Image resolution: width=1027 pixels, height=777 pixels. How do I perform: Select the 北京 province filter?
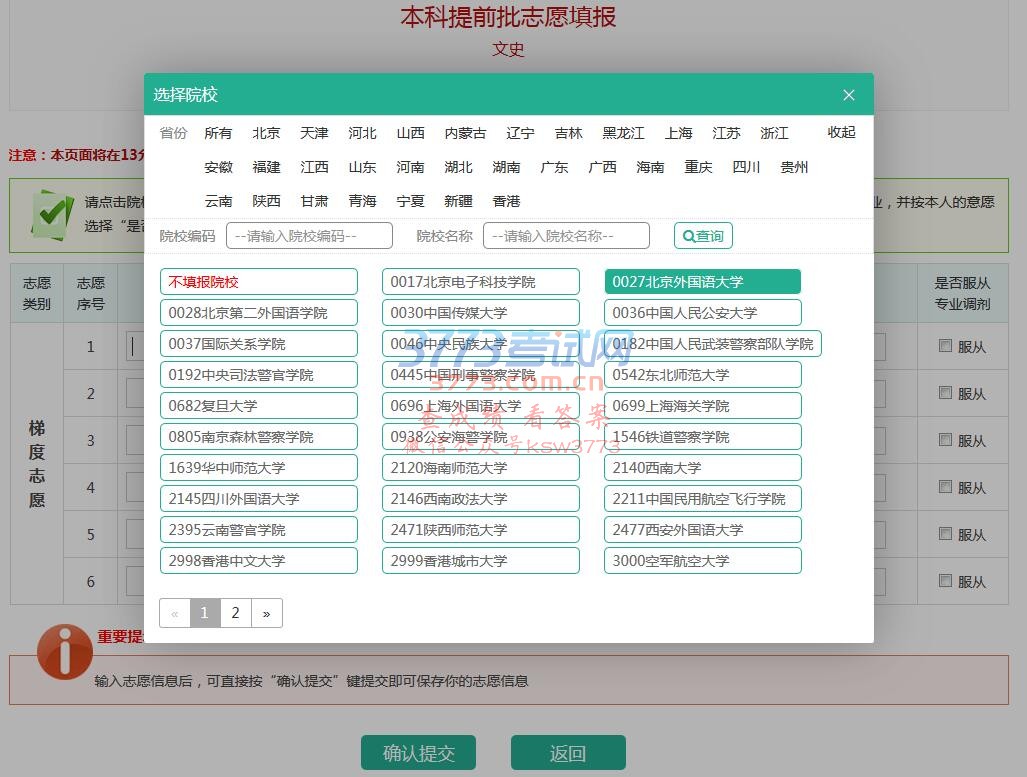[x=266, y=133]
